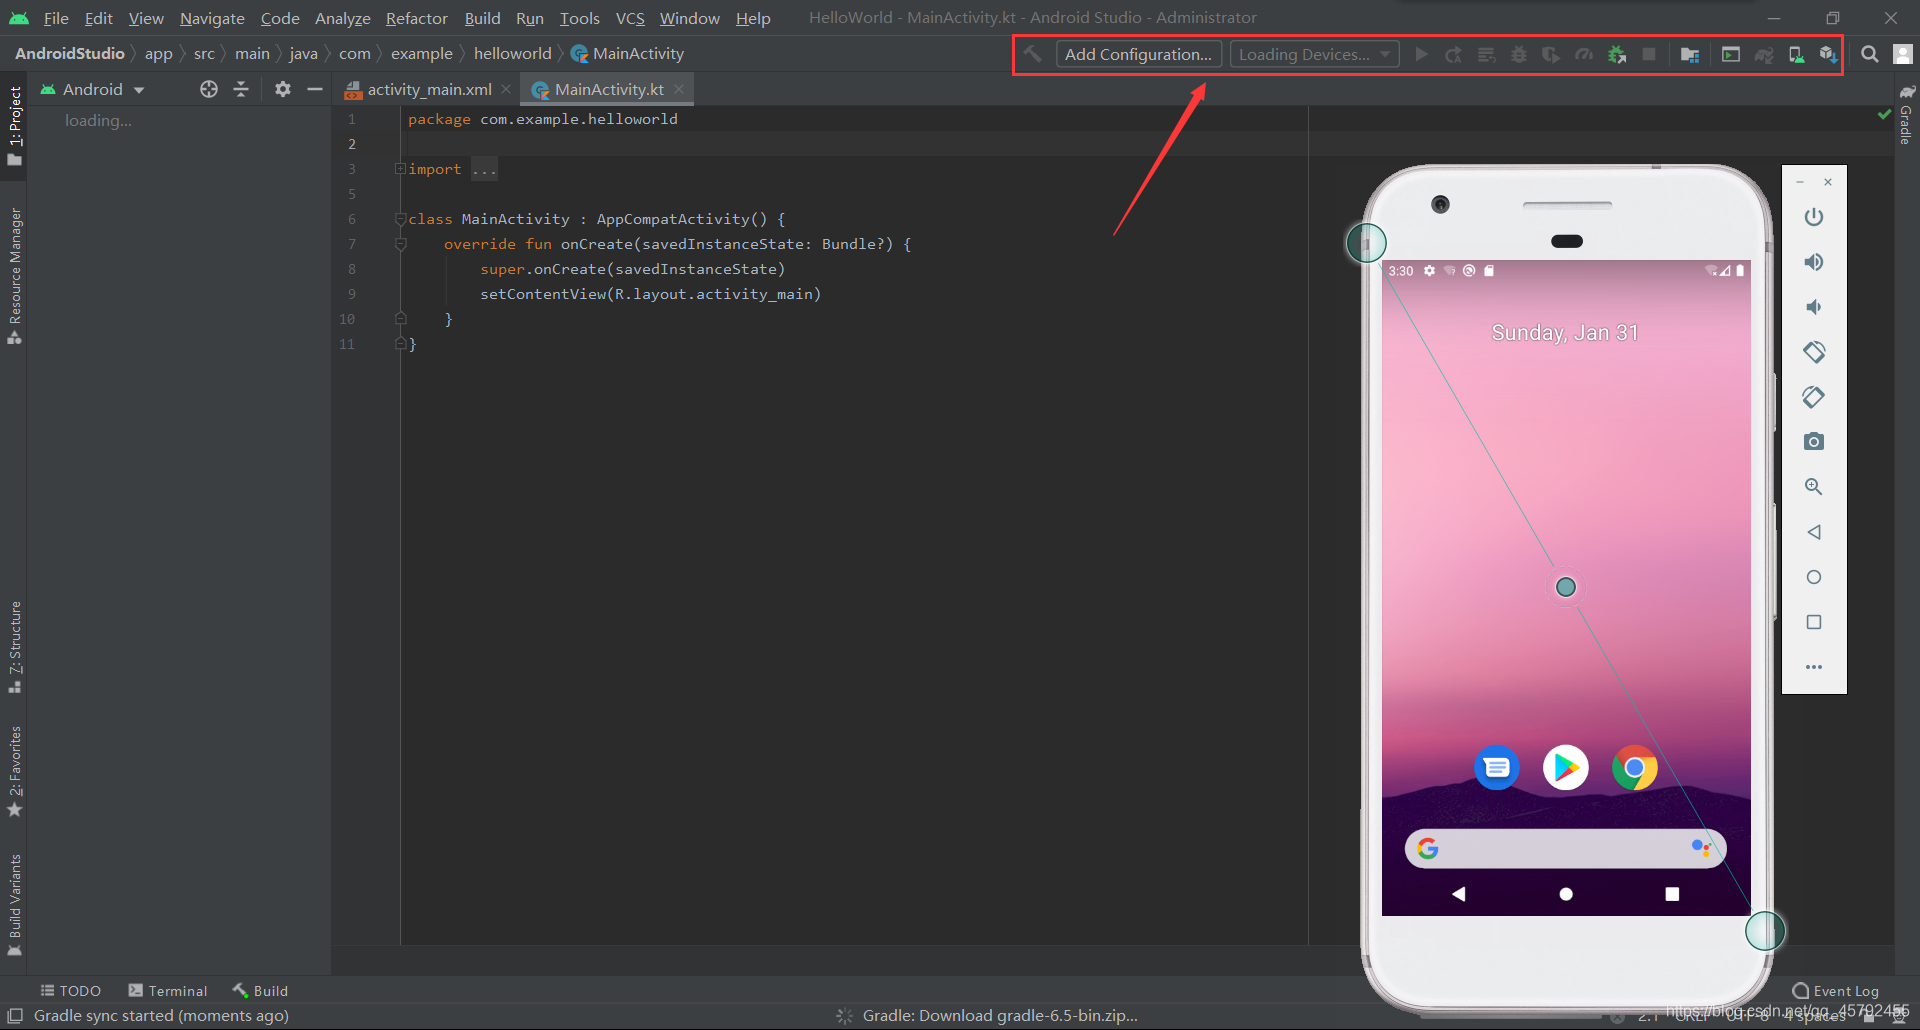Open the Build menu
The image size is (1920, 1030).
click(x=482, y=18)
